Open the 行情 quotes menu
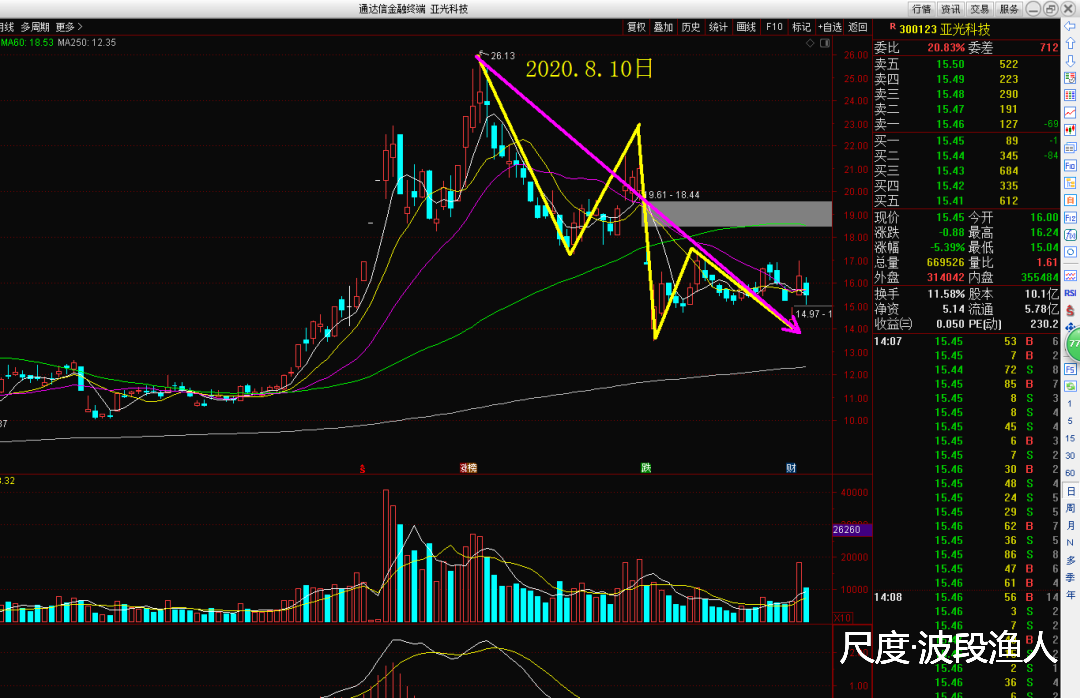This screenshot has height=698, width=1080. (922, 9)
